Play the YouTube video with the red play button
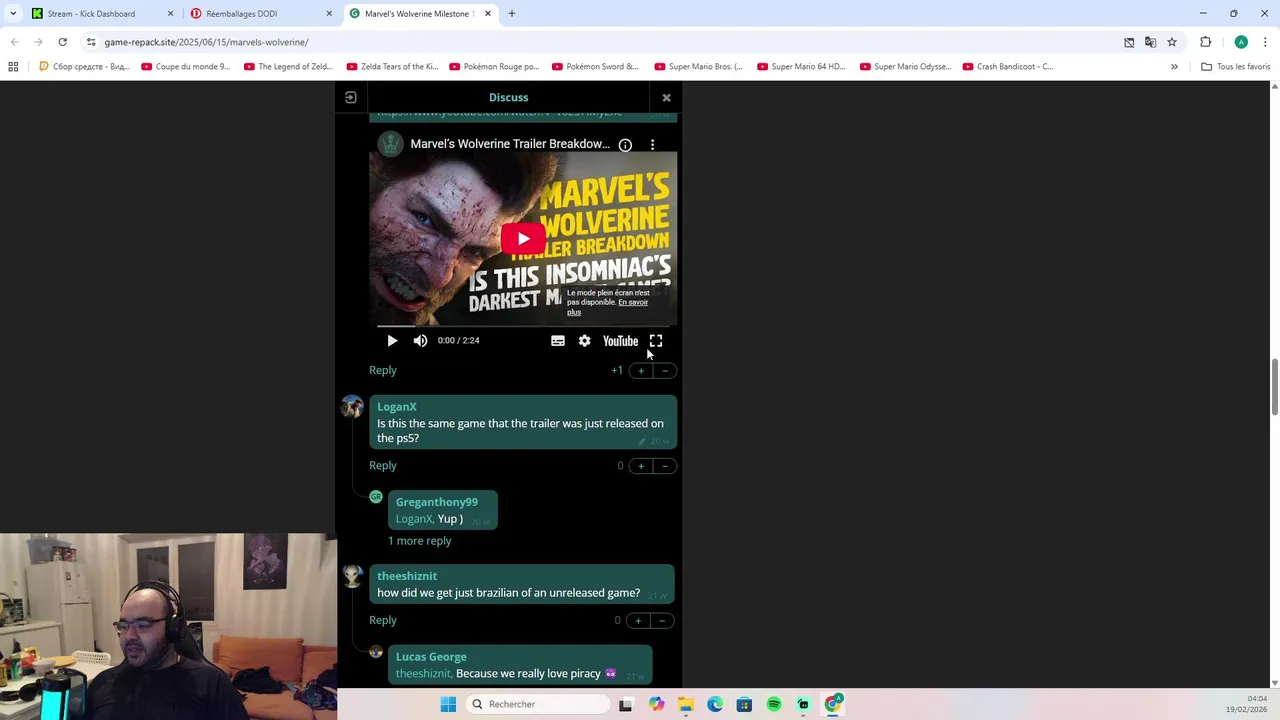This screenshot has width=1280, height=720. tap(523, 239)
